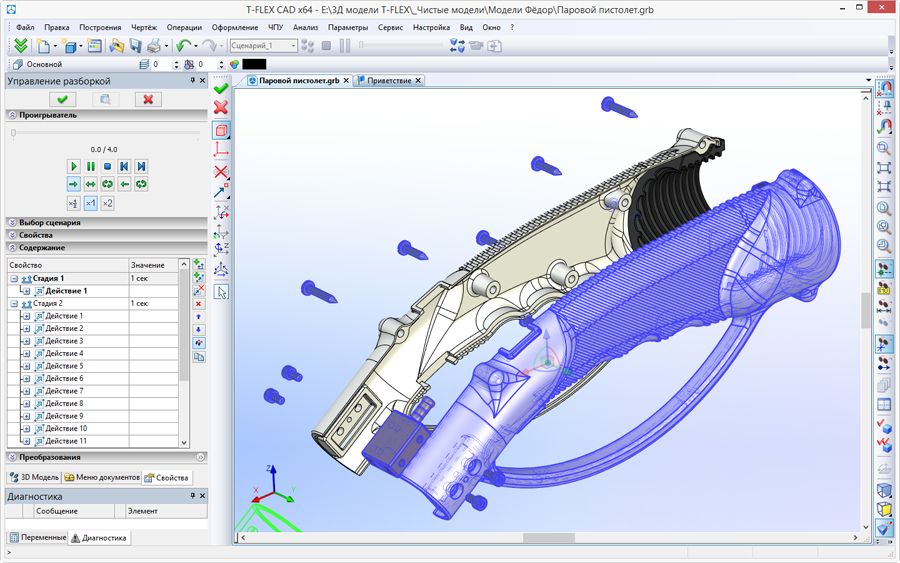Select Действие 5 row in the list
Viewport: 900px width, 563px height.
[x=65, y=366]
